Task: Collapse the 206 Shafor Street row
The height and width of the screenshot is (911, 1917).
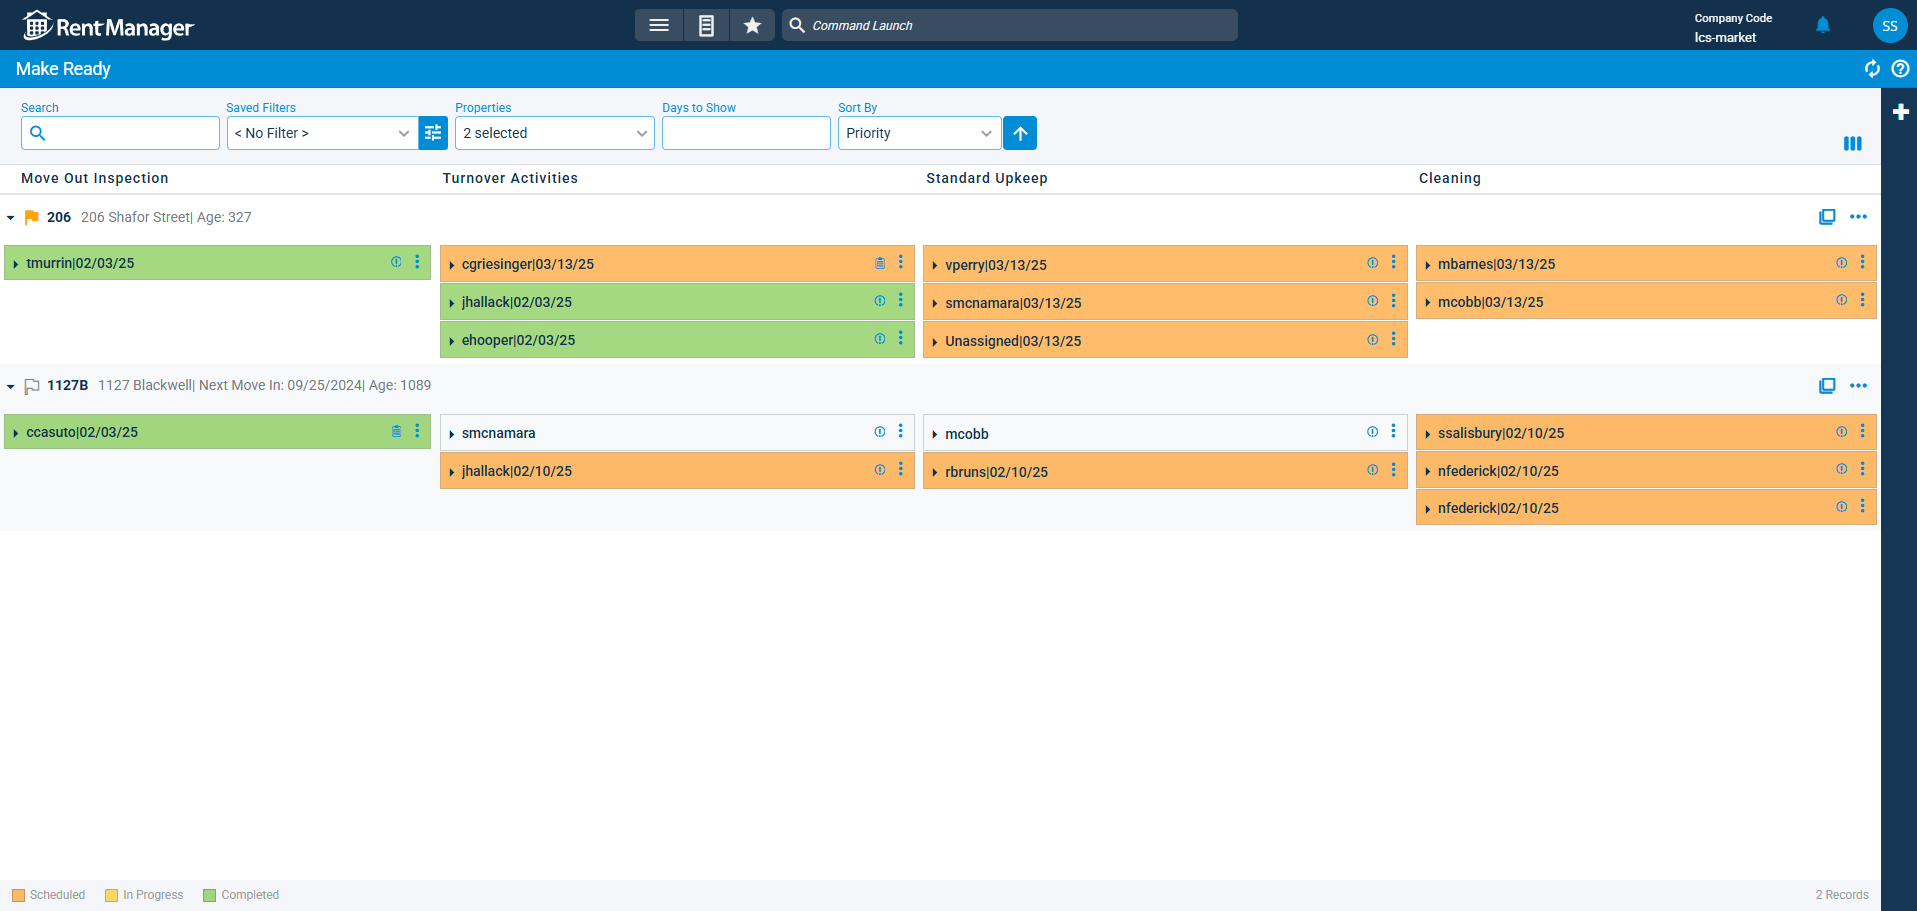Action: pyautogui.click(x=11, y=217)
